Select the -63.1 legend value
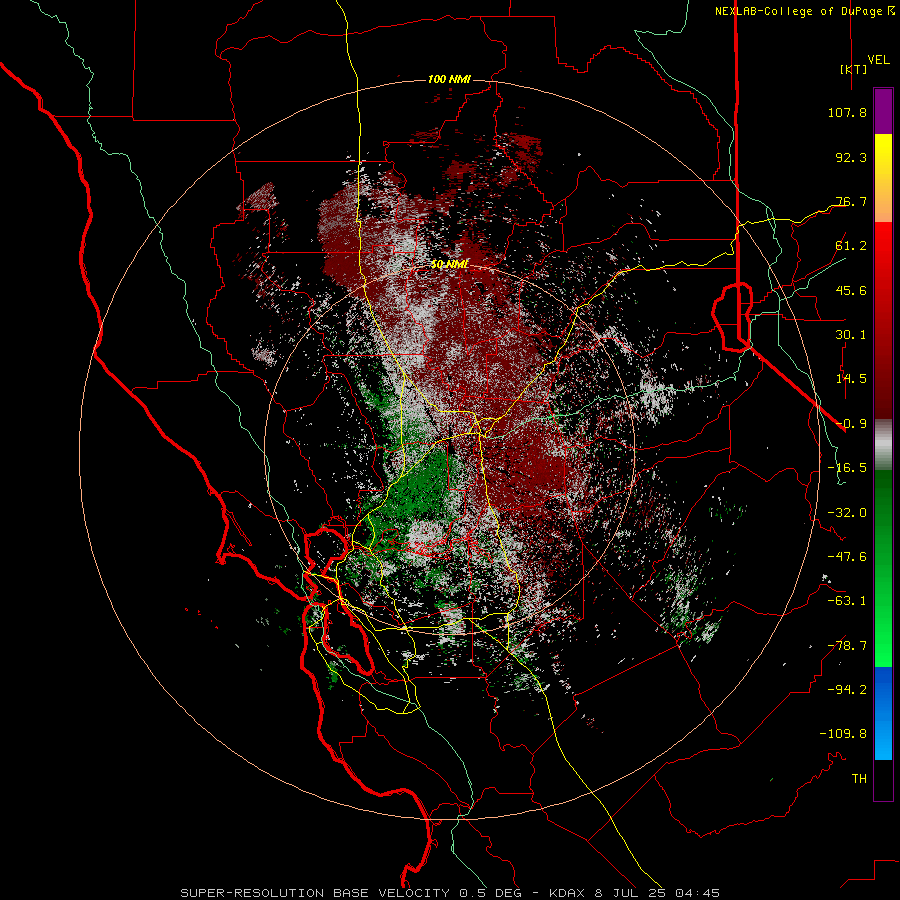The width and height of the screenshot is (900, 900). pyautogui.click(x=847, y=601)
